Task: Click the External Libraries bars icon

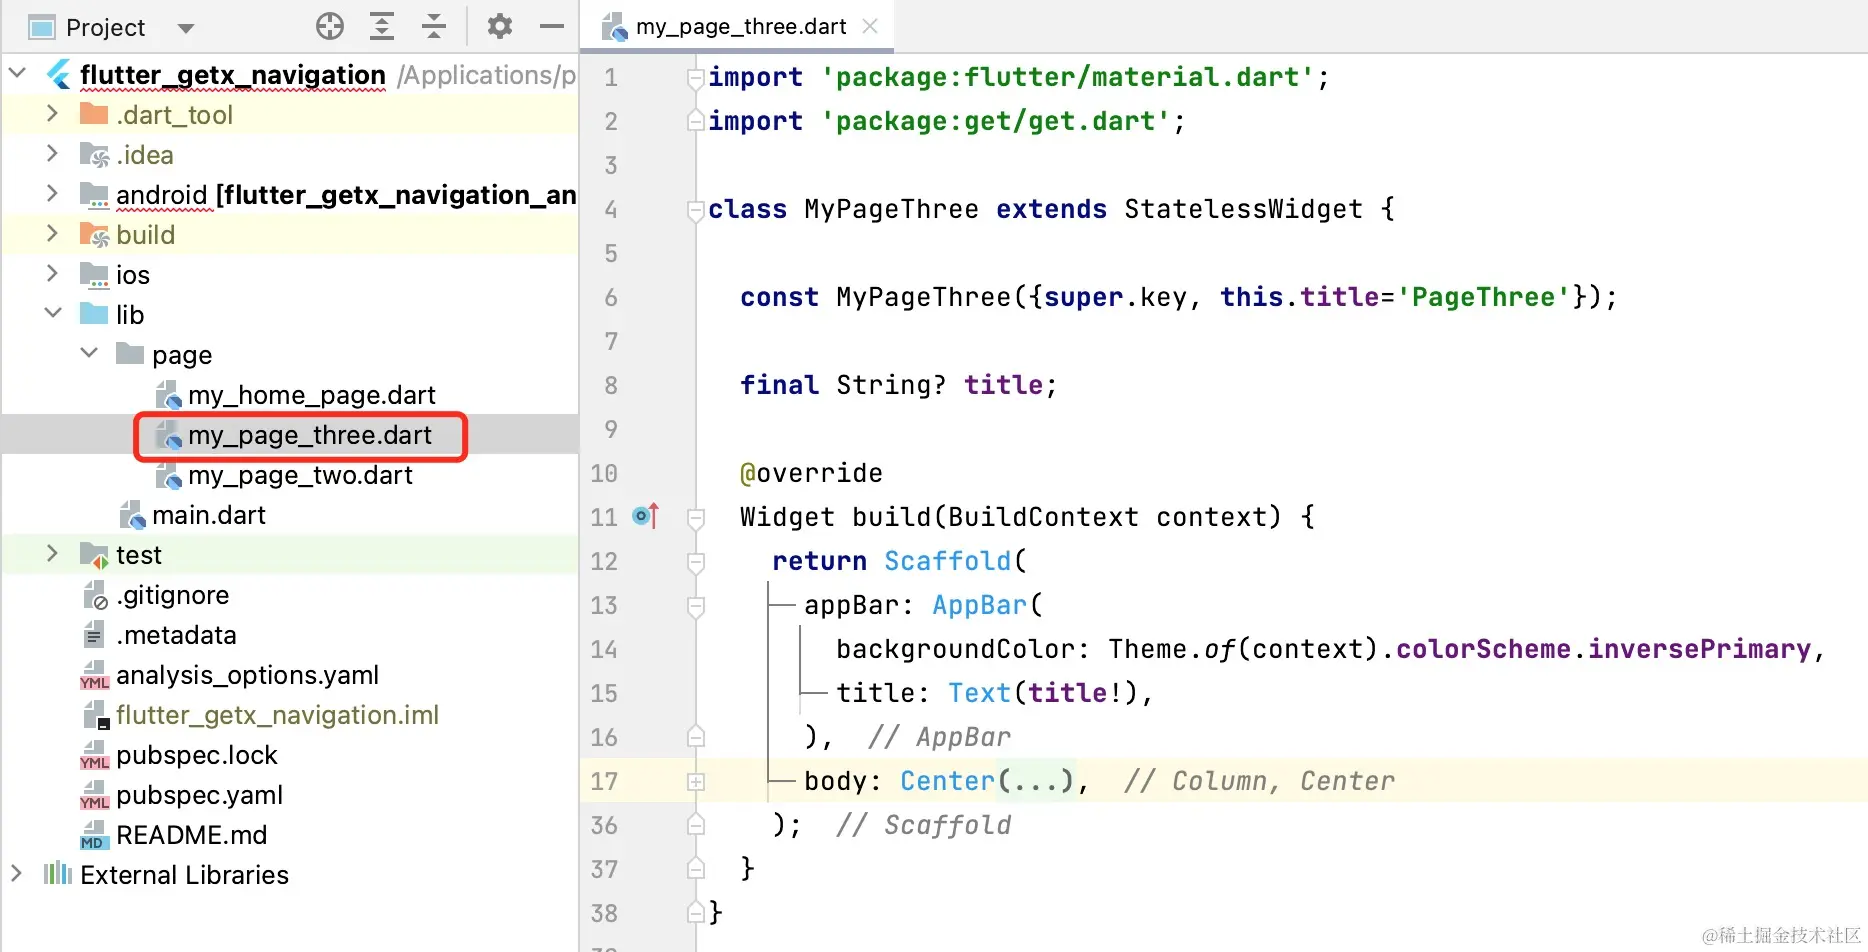Action: [58, 874]
